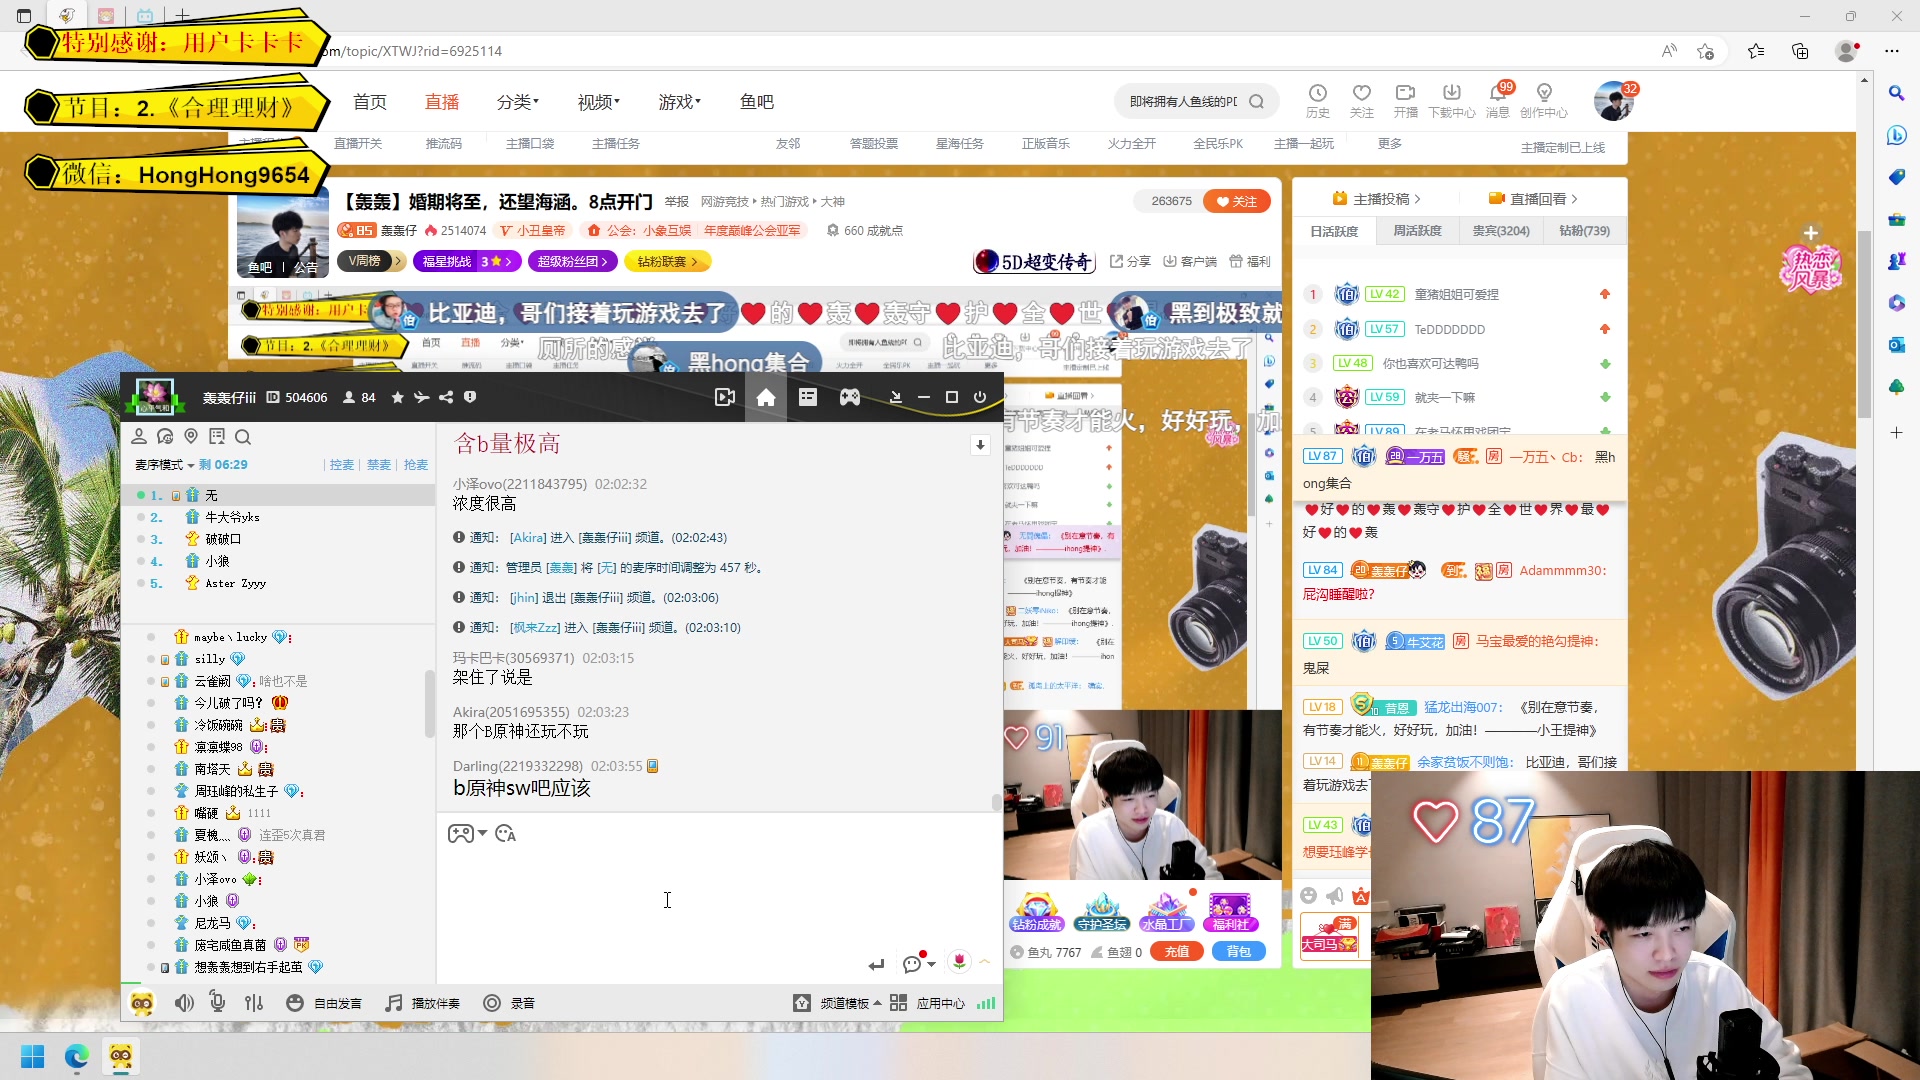
Task: Expand the 视频 dropdown in Douyu nav
Action: coord(599,102)
